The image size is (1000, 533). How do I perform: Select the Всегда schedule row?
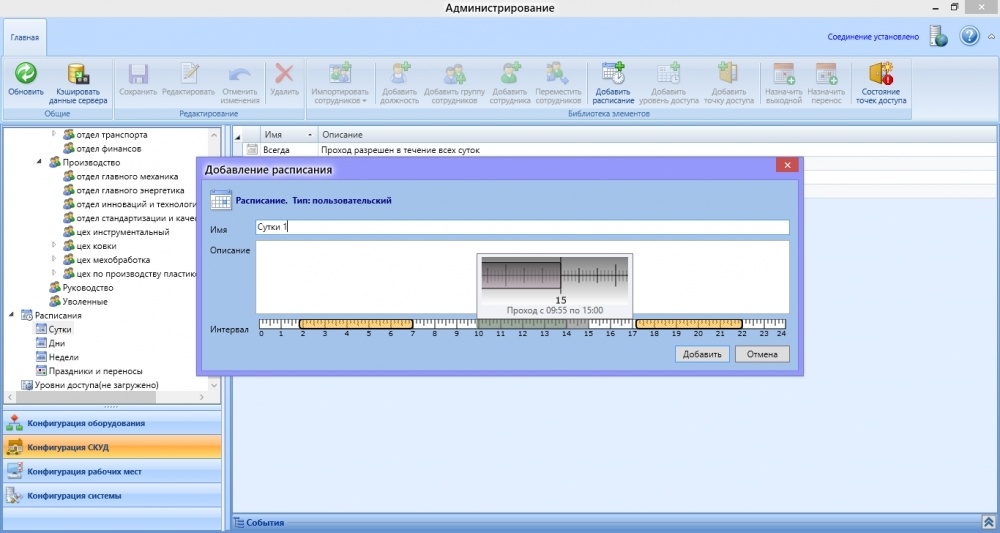coord(614,150)
